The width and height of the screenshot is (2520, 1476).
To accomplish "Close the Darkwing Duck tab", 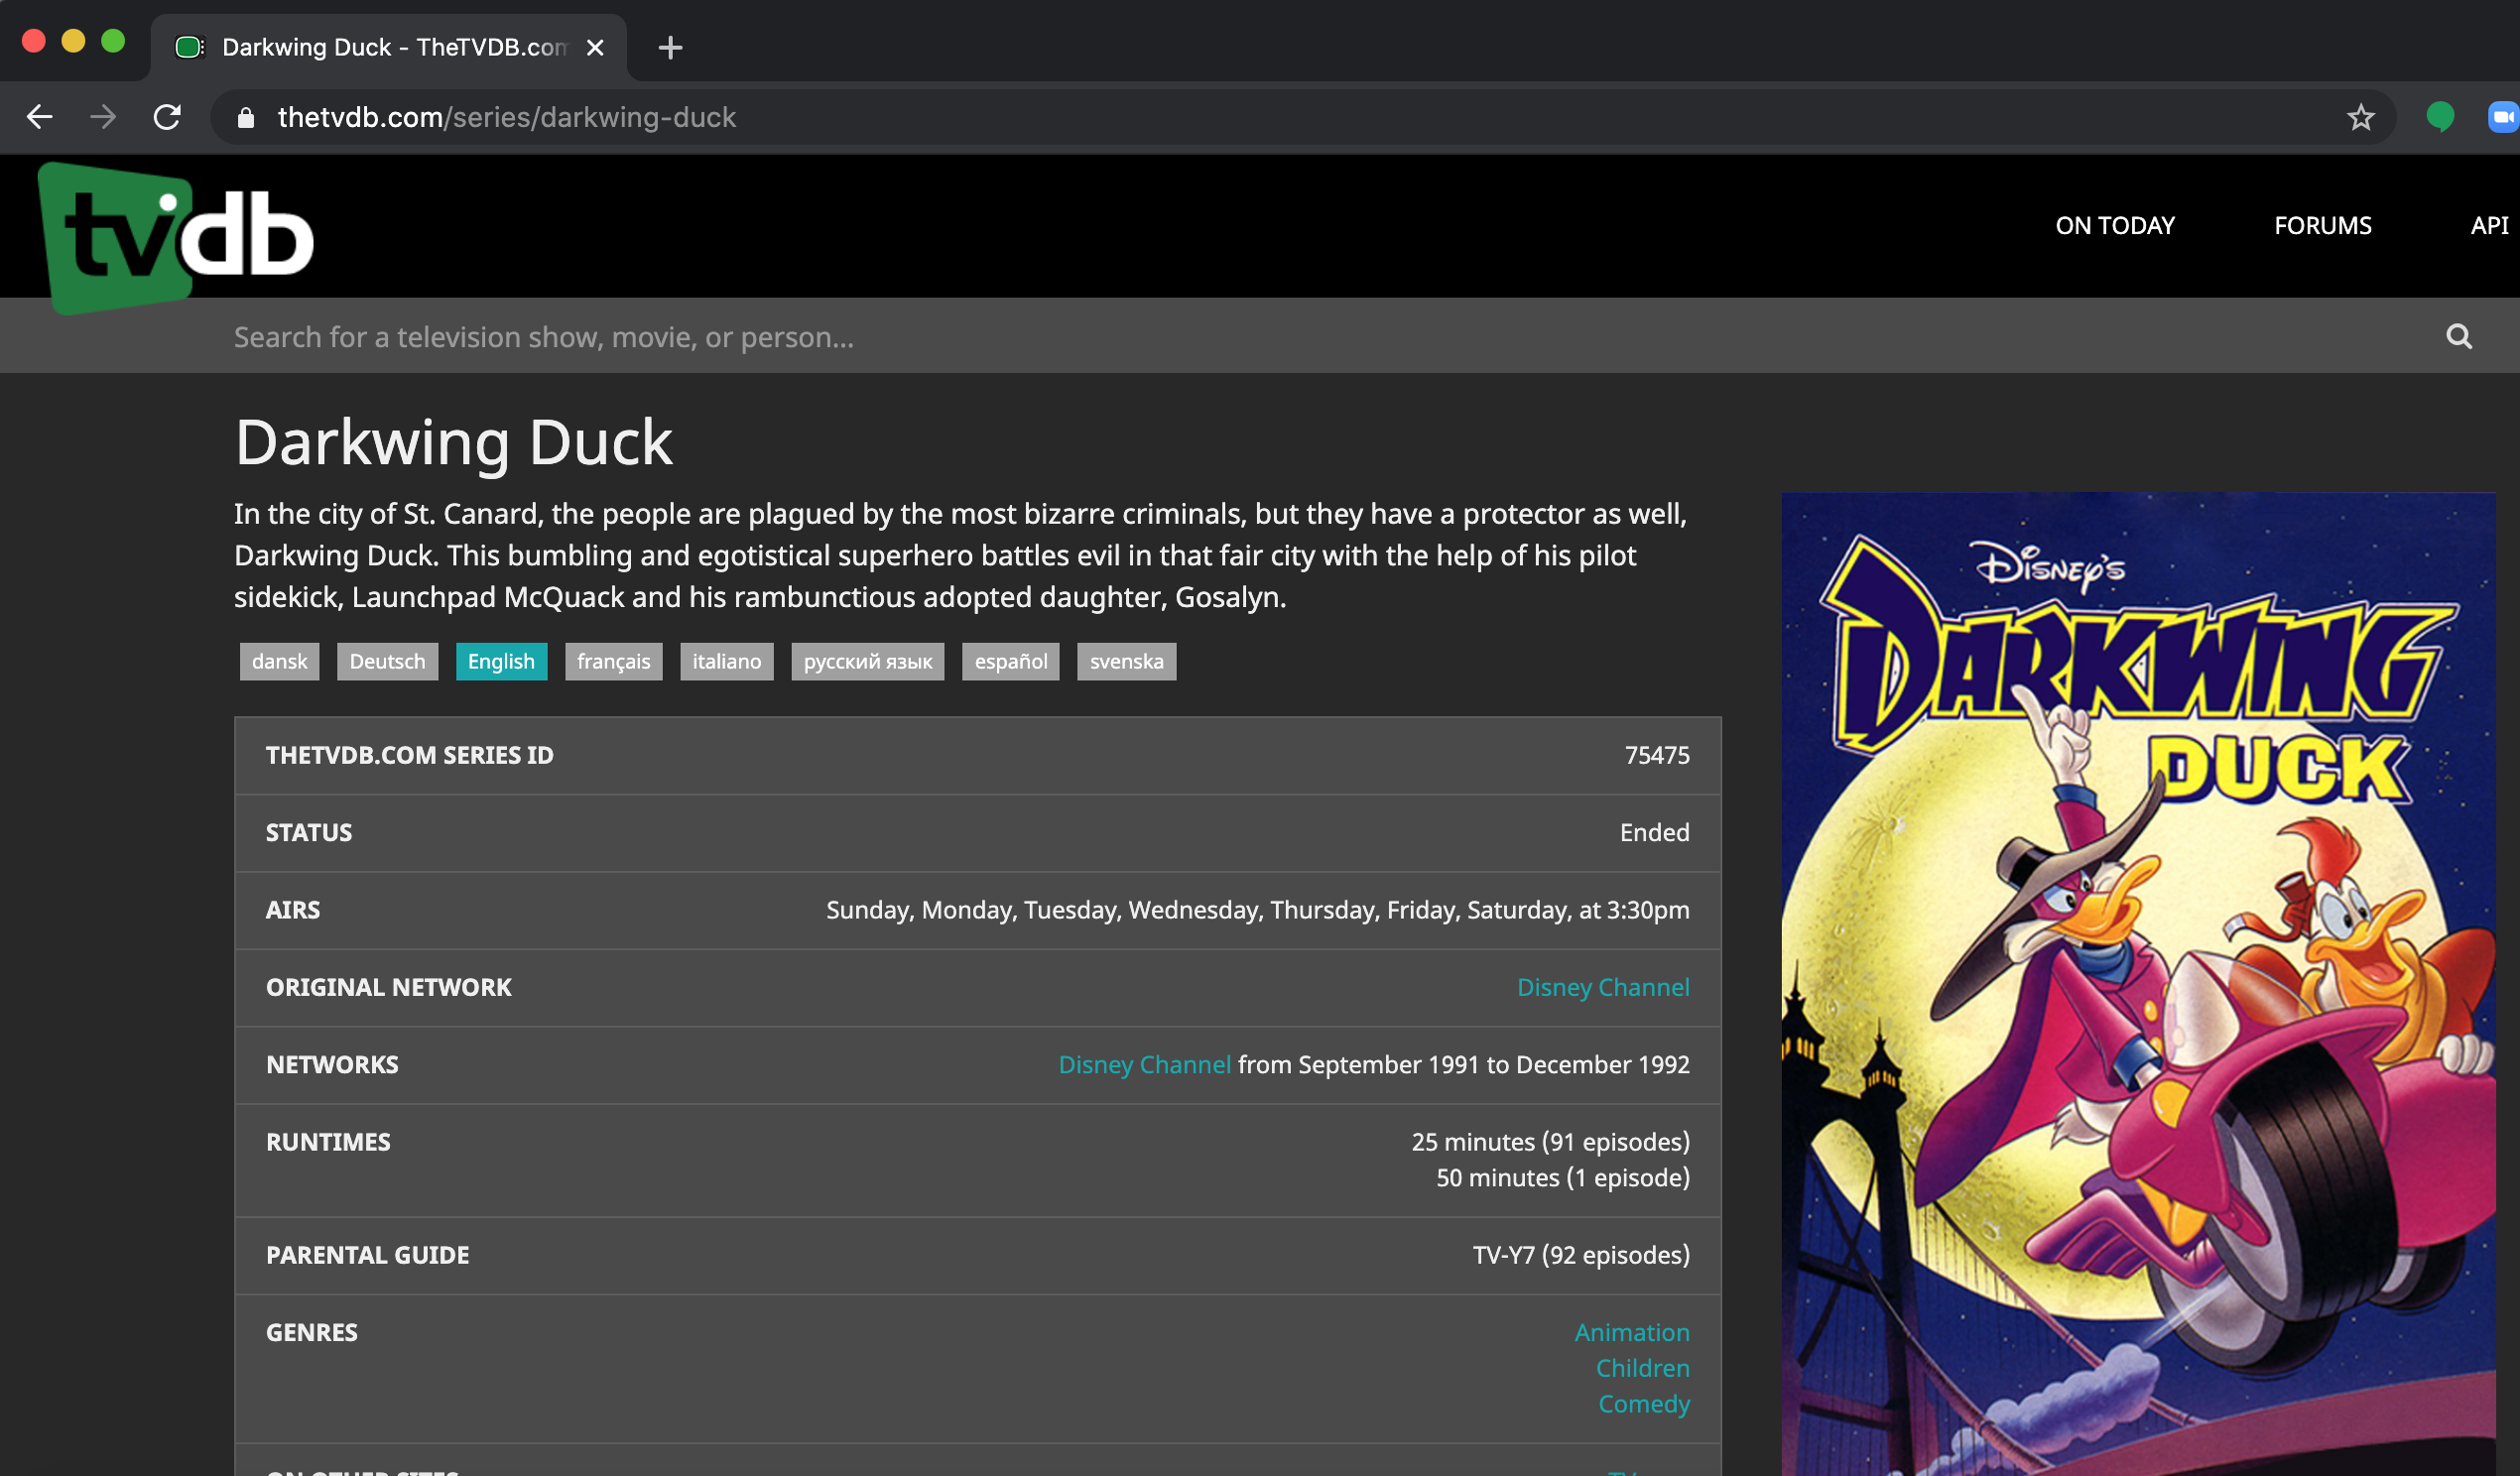I will tap(595, 47).
